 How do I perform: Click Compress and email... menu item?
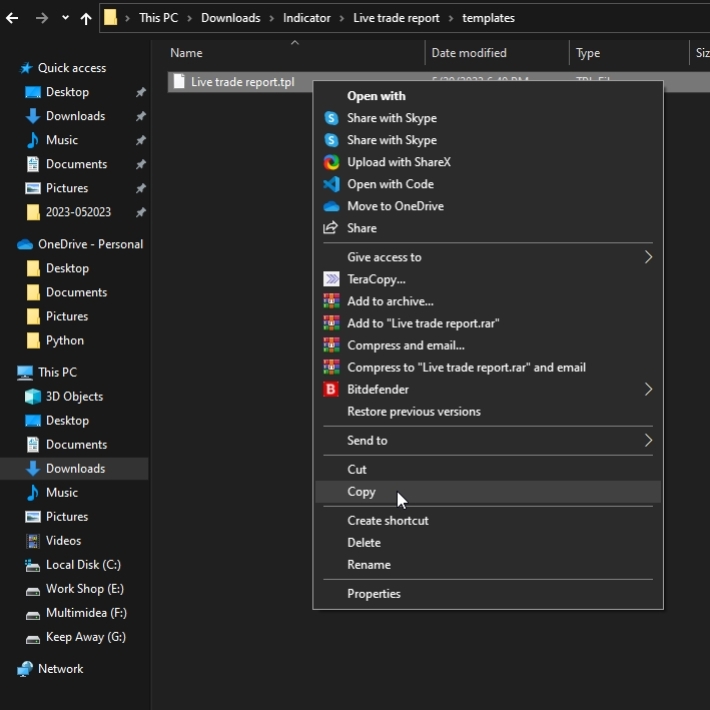[488, 345]
